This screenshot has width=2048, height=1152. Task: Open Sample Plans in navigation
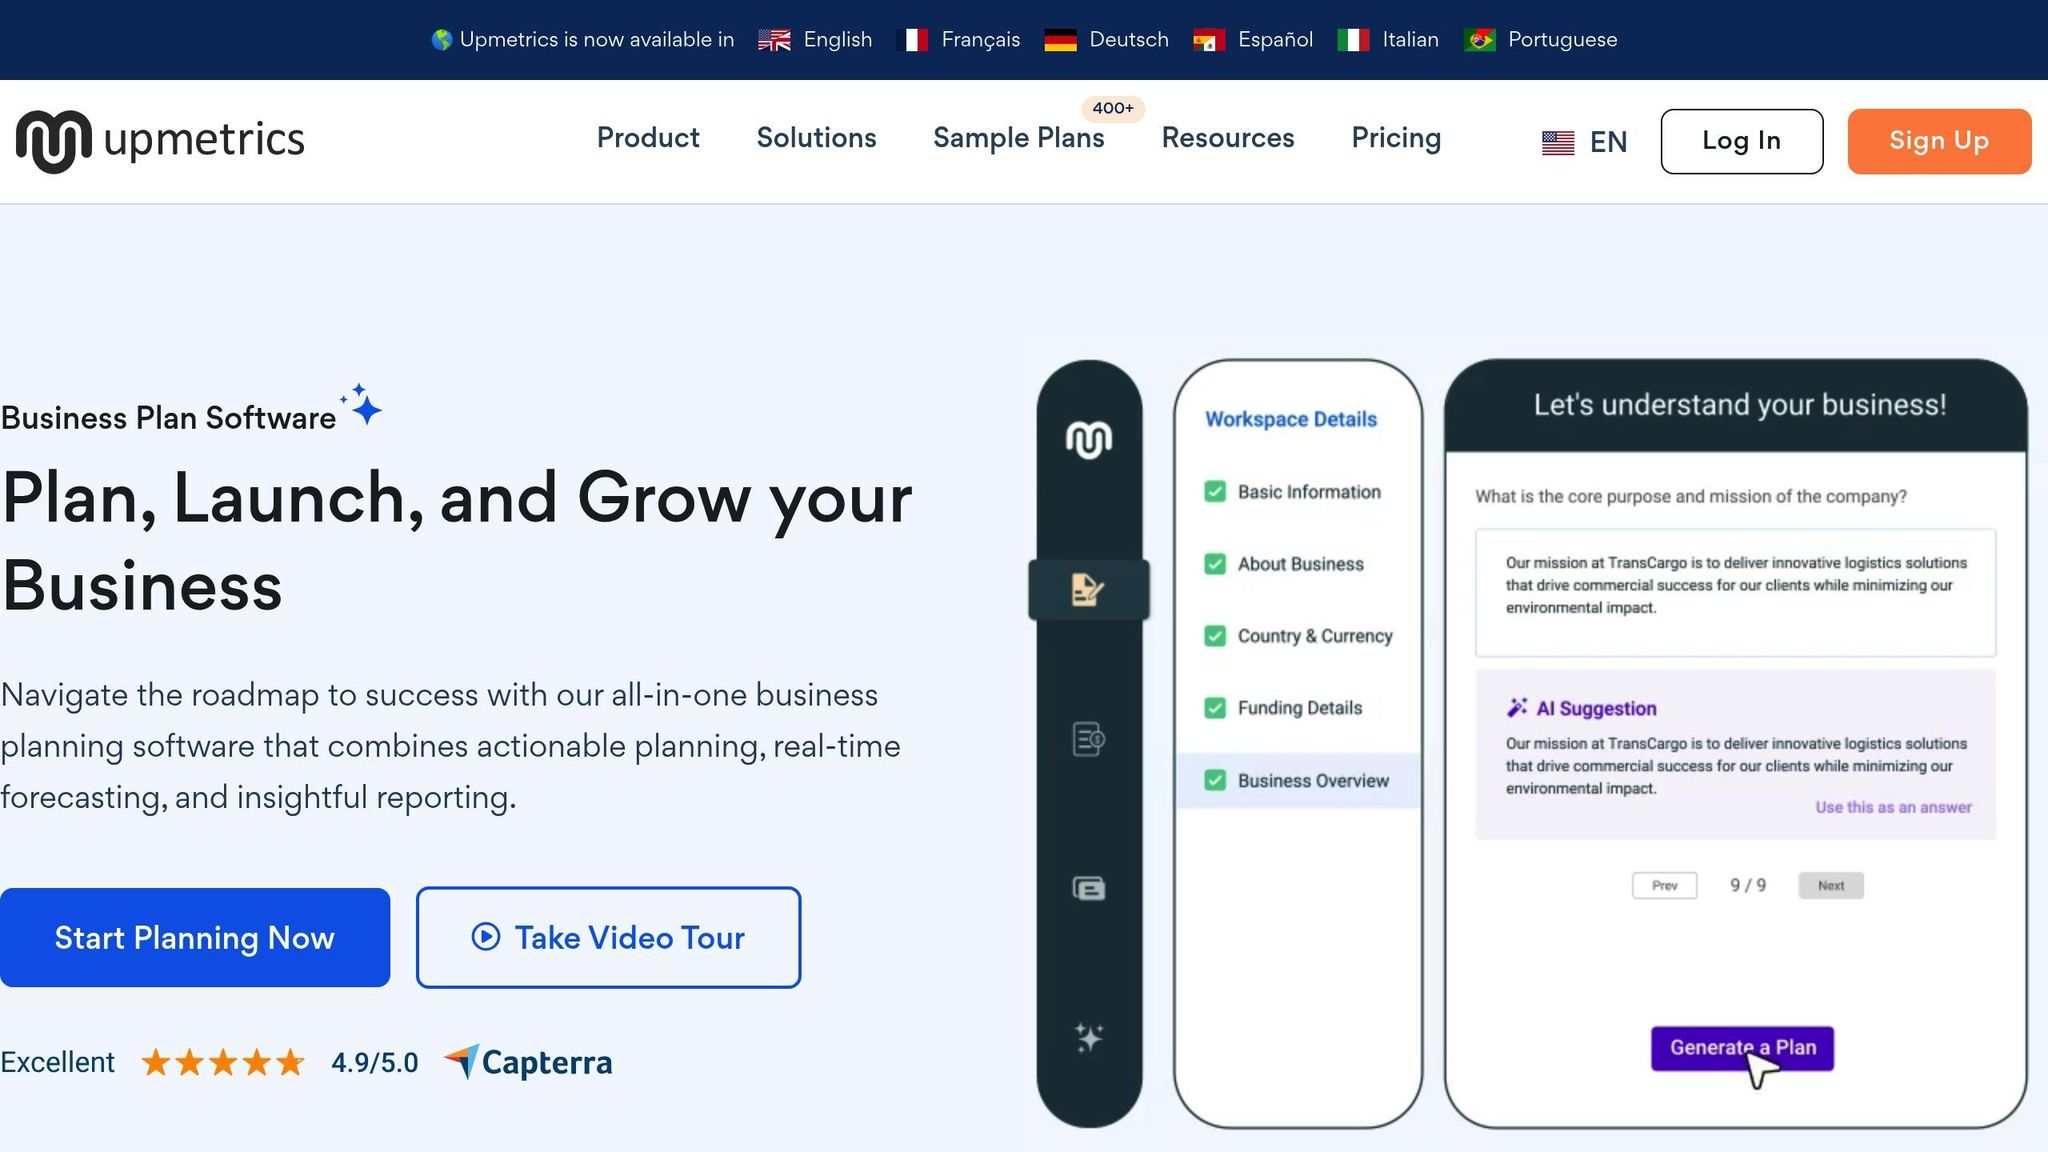click(x=1018, y=138)
